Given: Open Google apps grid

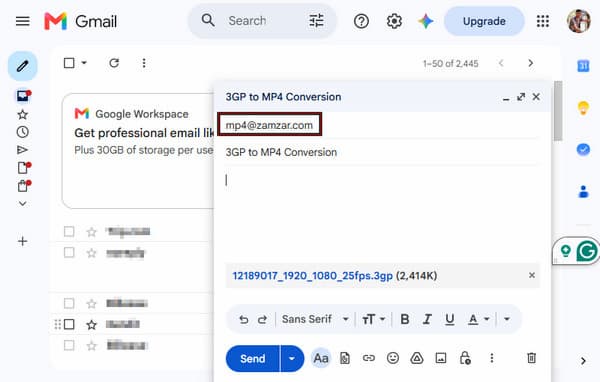Looking at the screenshot, I should point(543,21).
